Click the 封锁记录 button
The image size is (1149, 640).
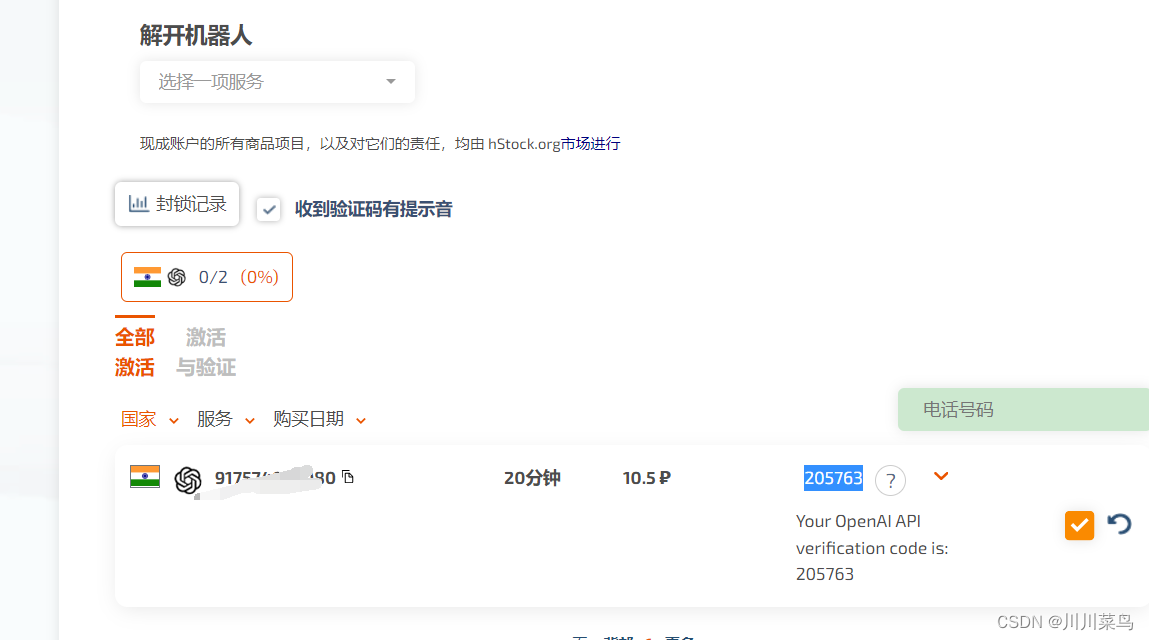click(x=177, y=203)
